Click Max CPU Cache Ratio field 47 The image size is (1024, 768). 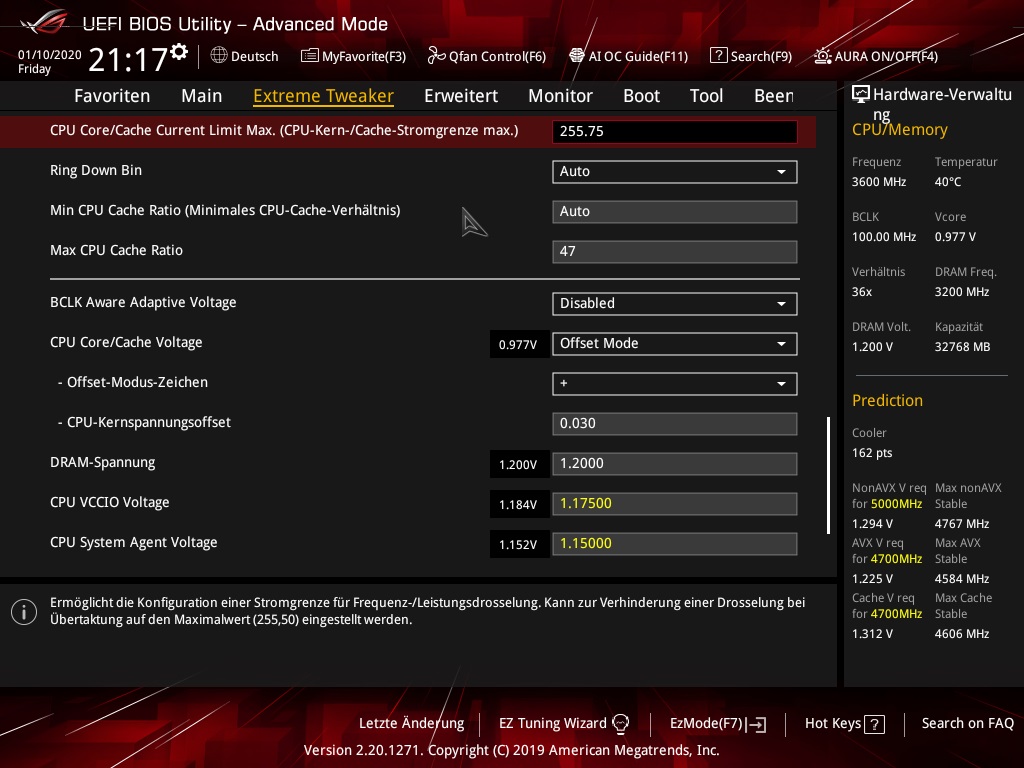(675, 251)
